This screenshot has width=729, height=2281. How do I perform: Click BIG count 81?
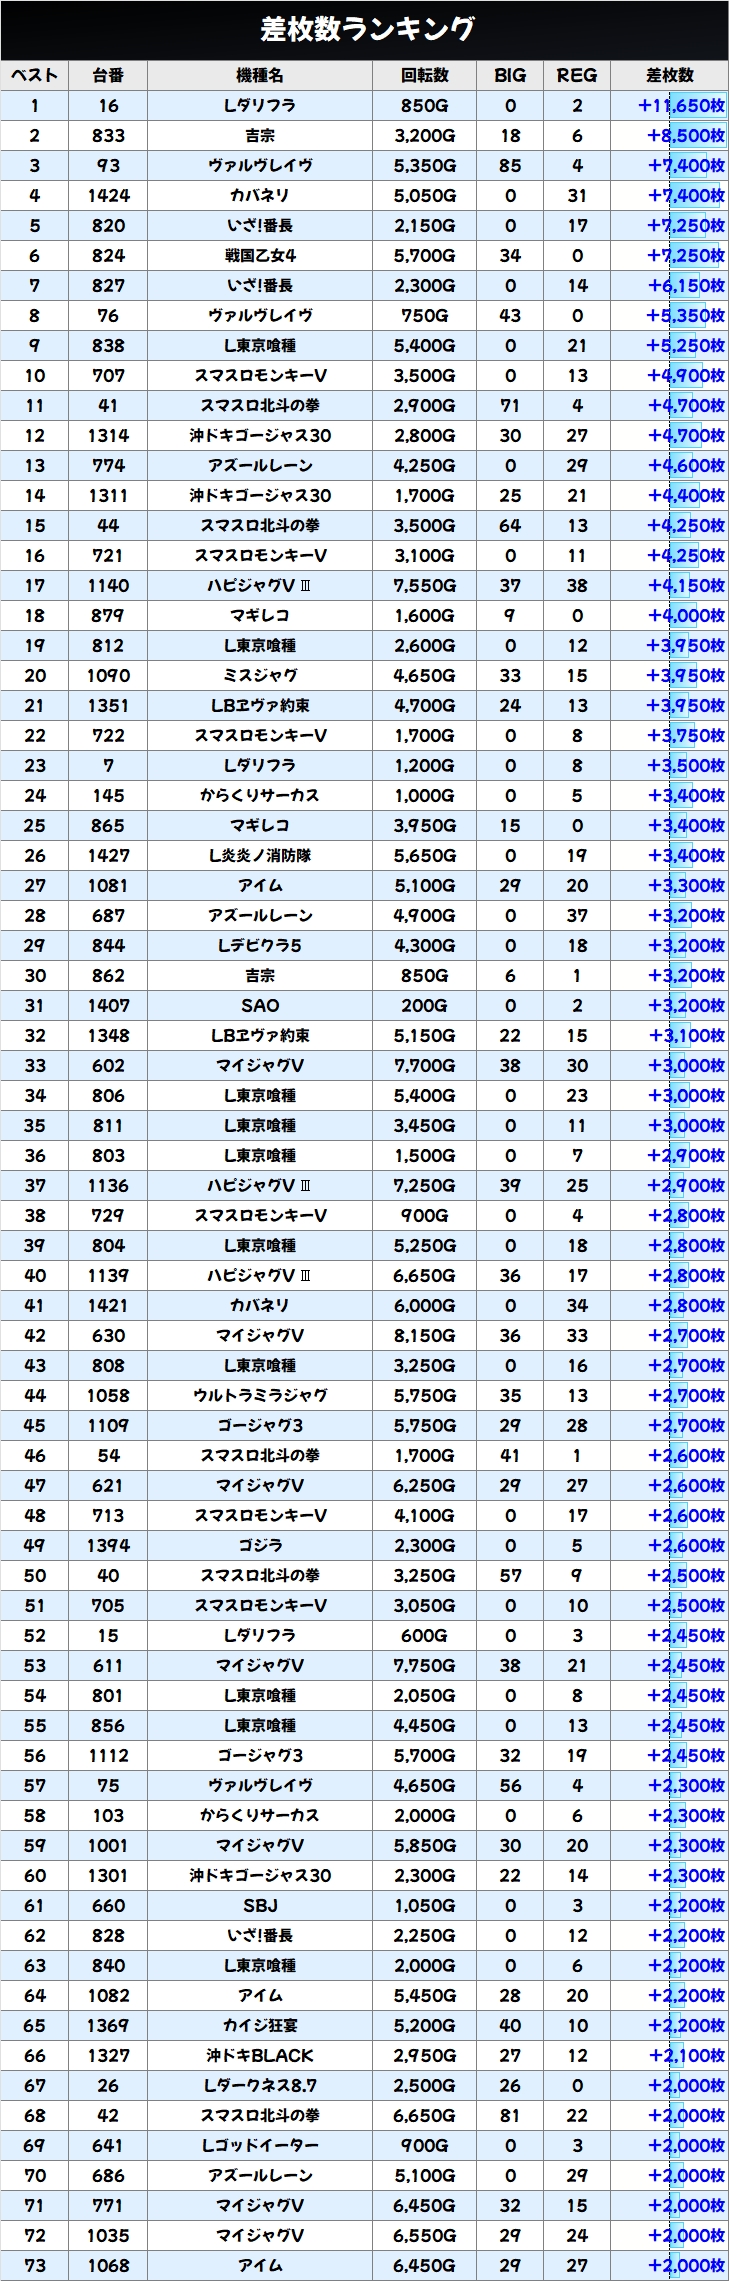[x=510, y=2116]
